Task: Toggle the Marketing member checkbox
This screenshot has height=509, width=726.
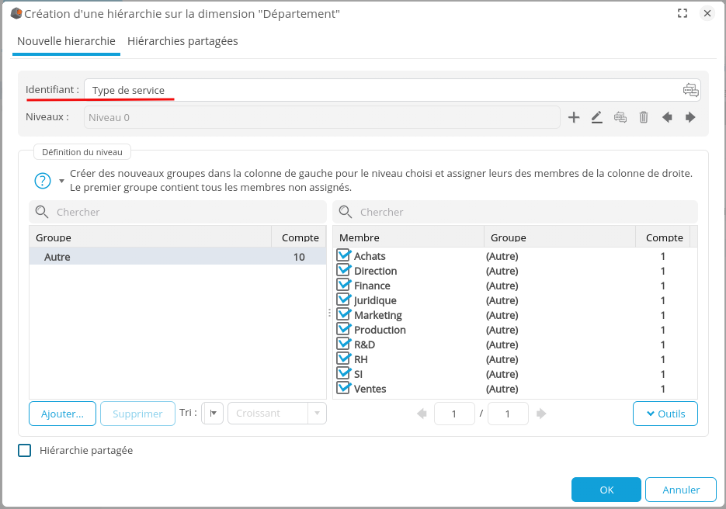Action: point(344,315)
